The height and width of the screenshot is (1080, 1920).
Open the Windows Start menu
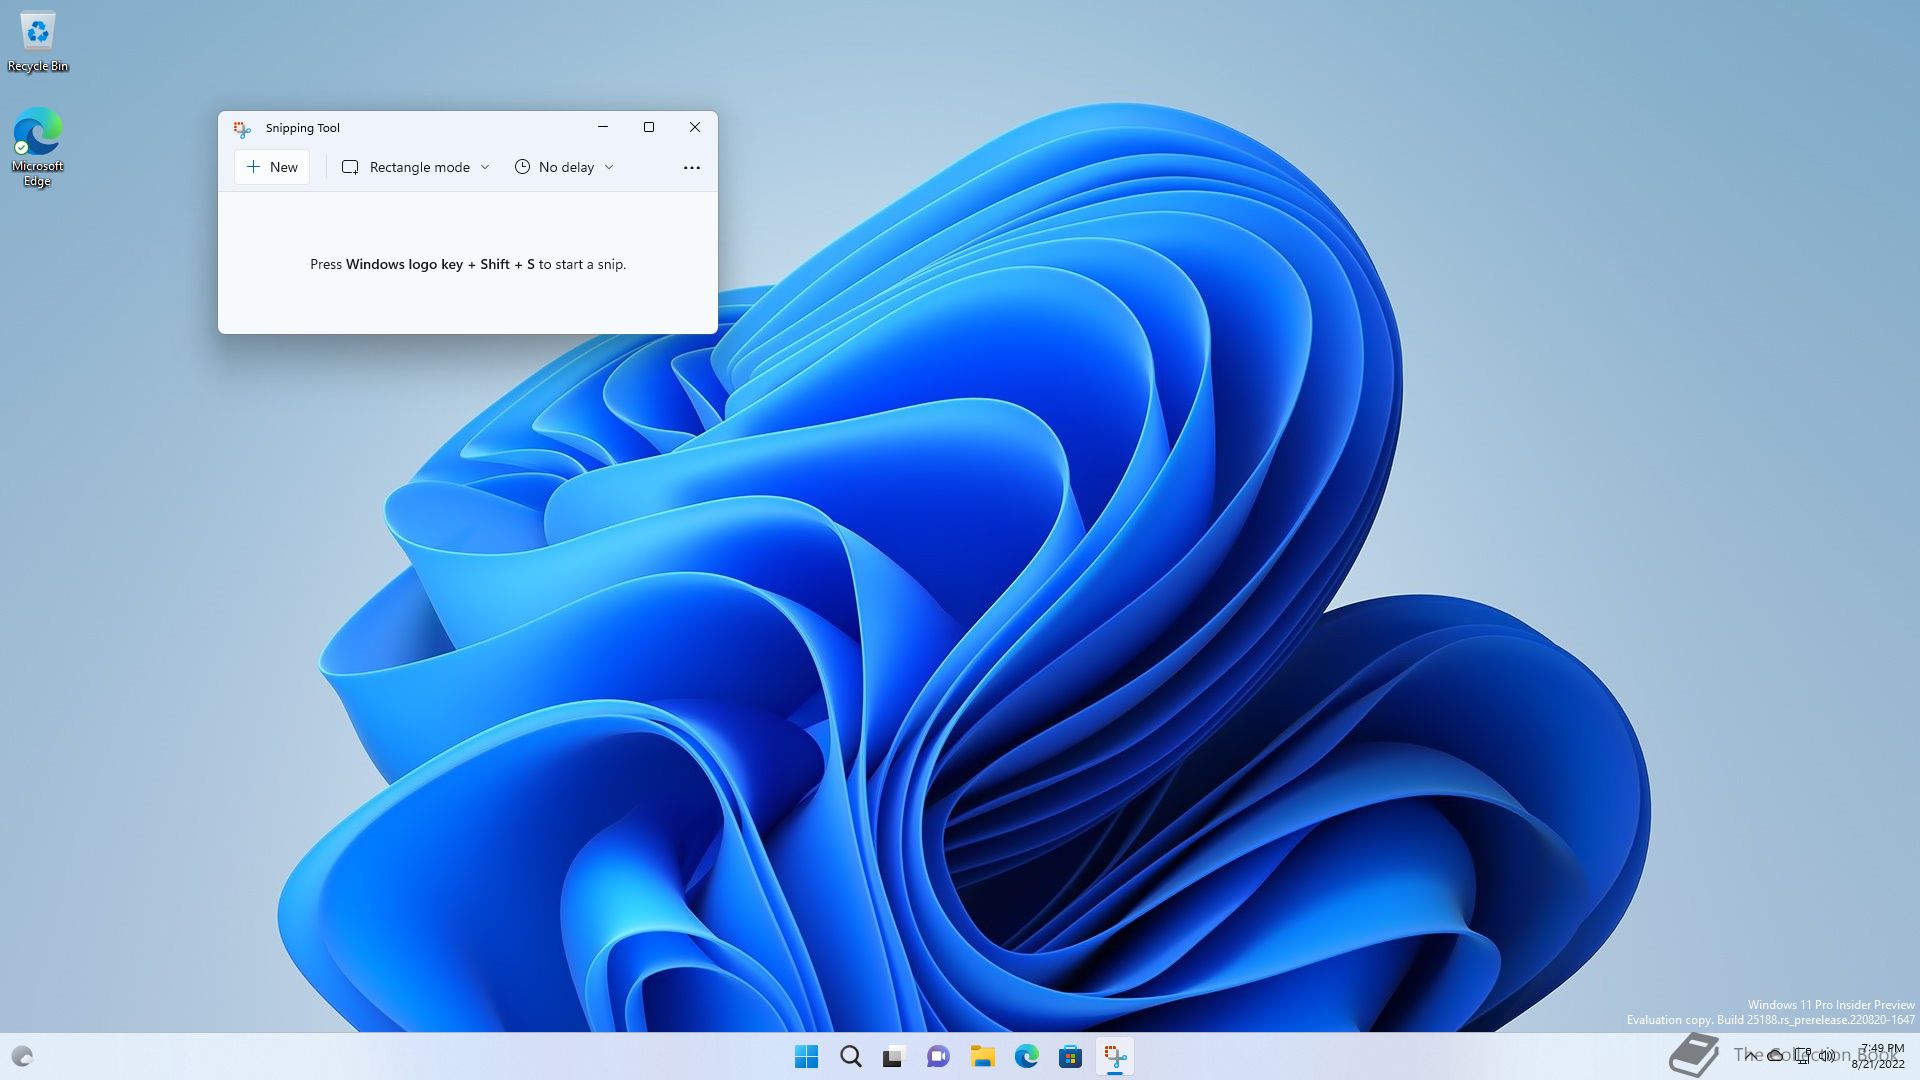pos(806,1056)
